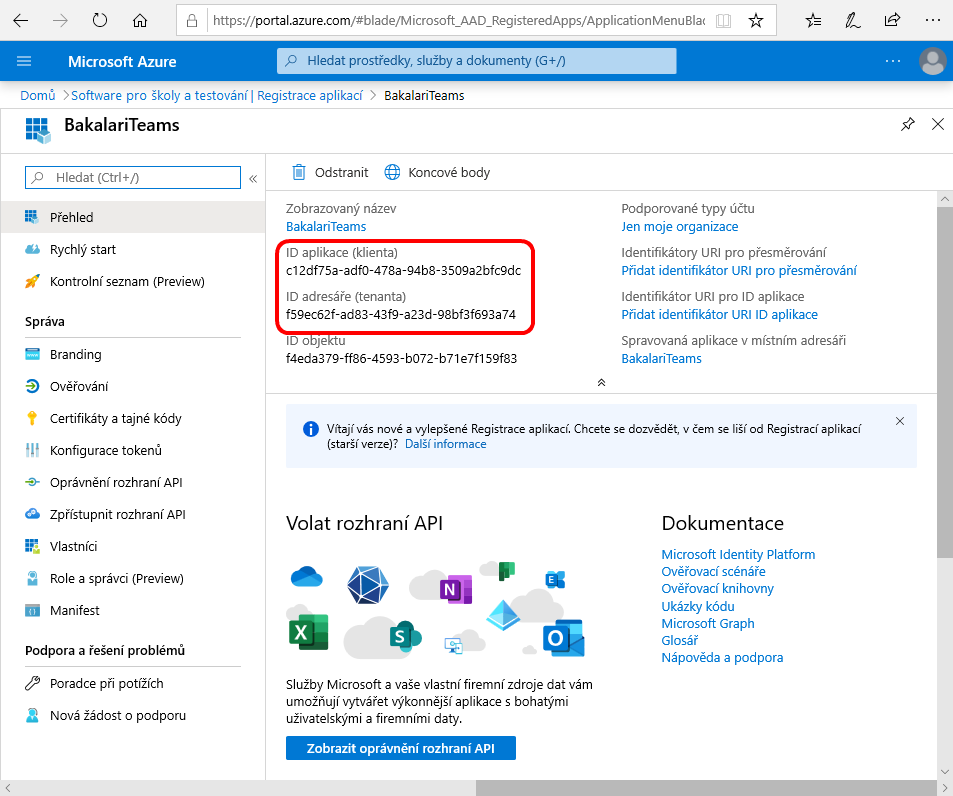Dismiss the welcome information banner
The height and width of the screenshot is (796, 953).
click(x=900, y=421)
